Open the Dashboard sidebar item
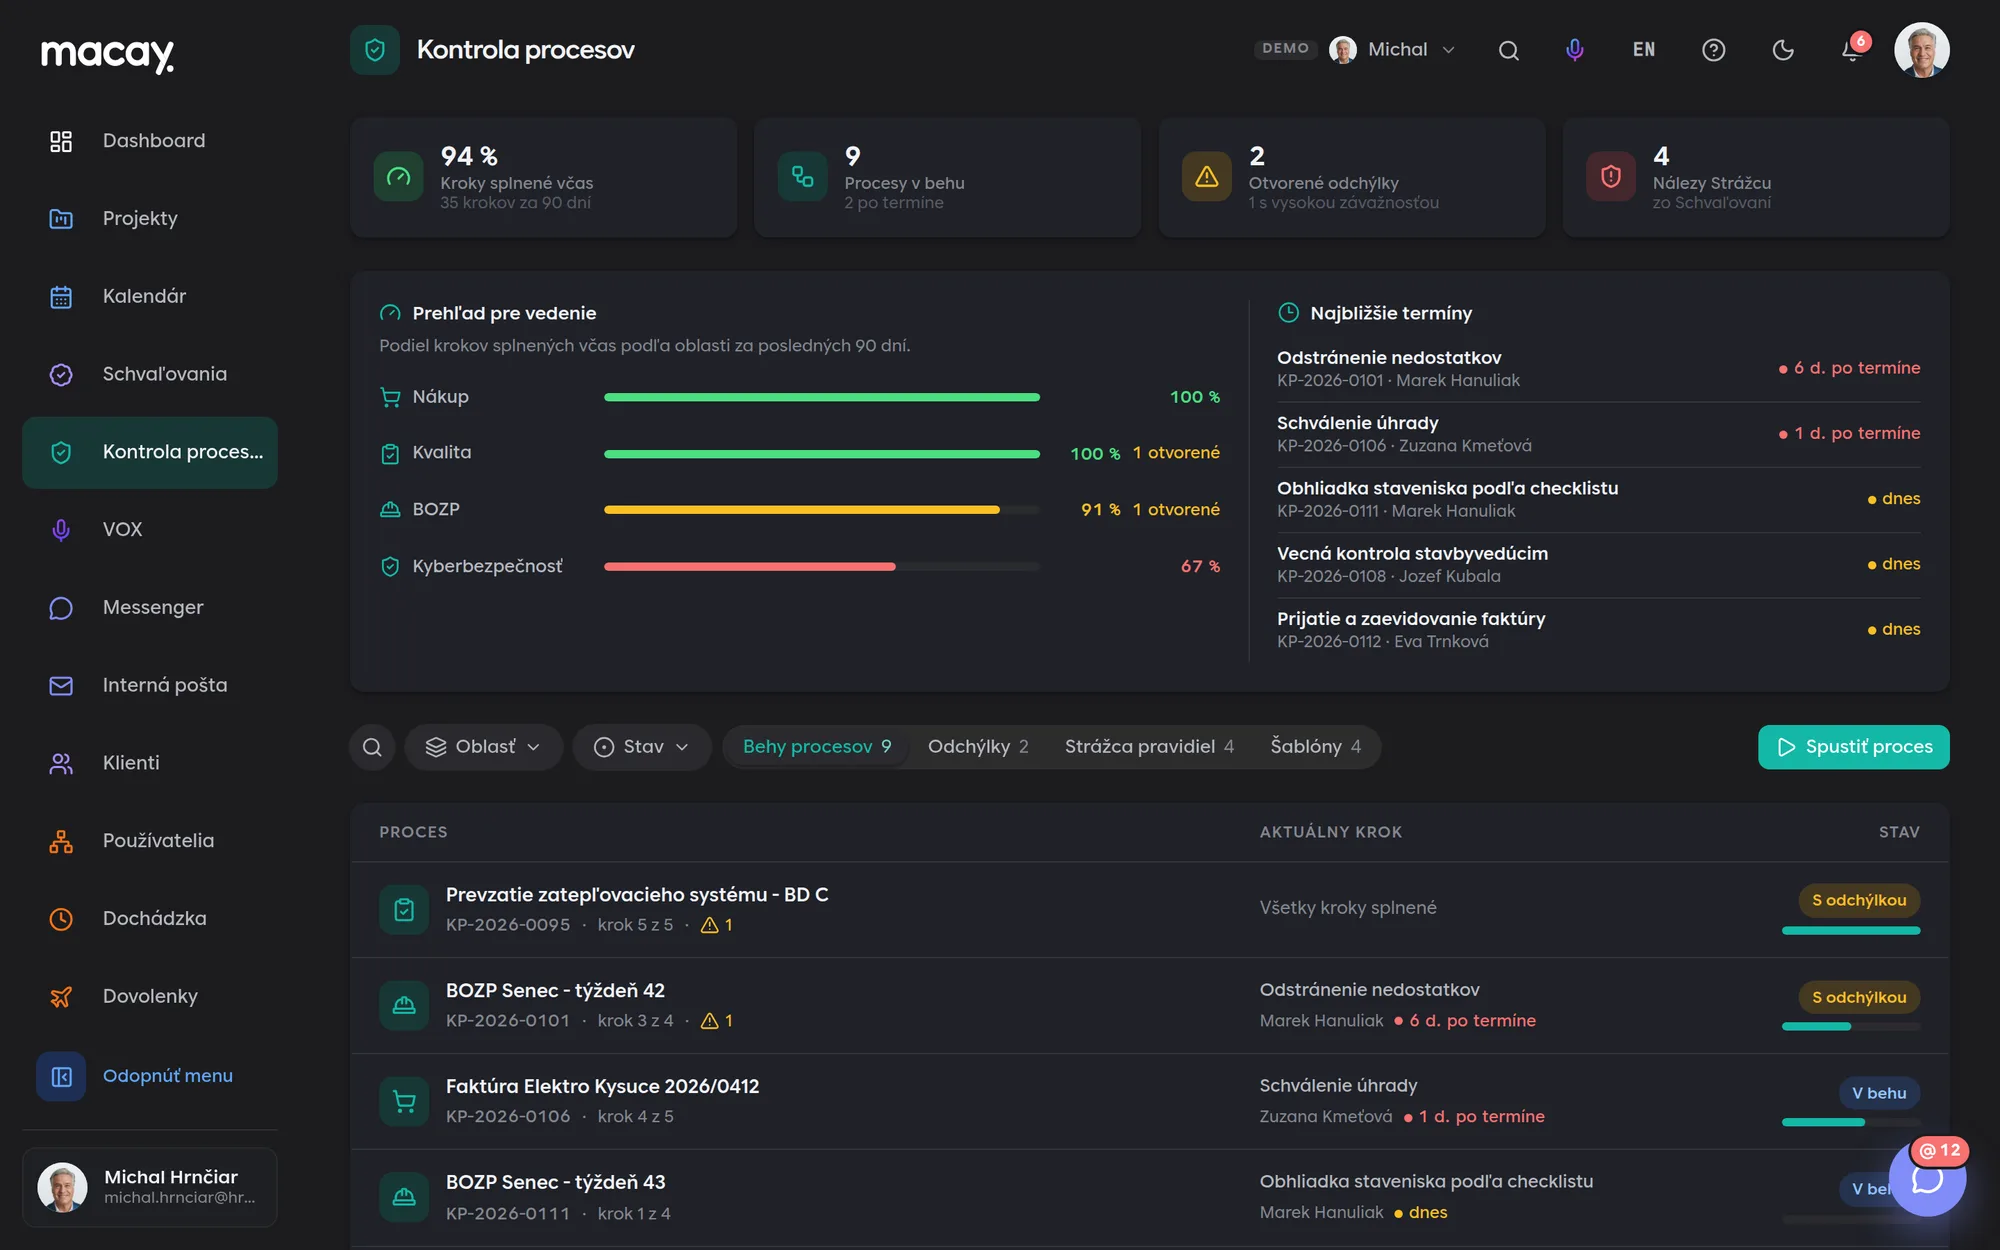 coord(150,141)
